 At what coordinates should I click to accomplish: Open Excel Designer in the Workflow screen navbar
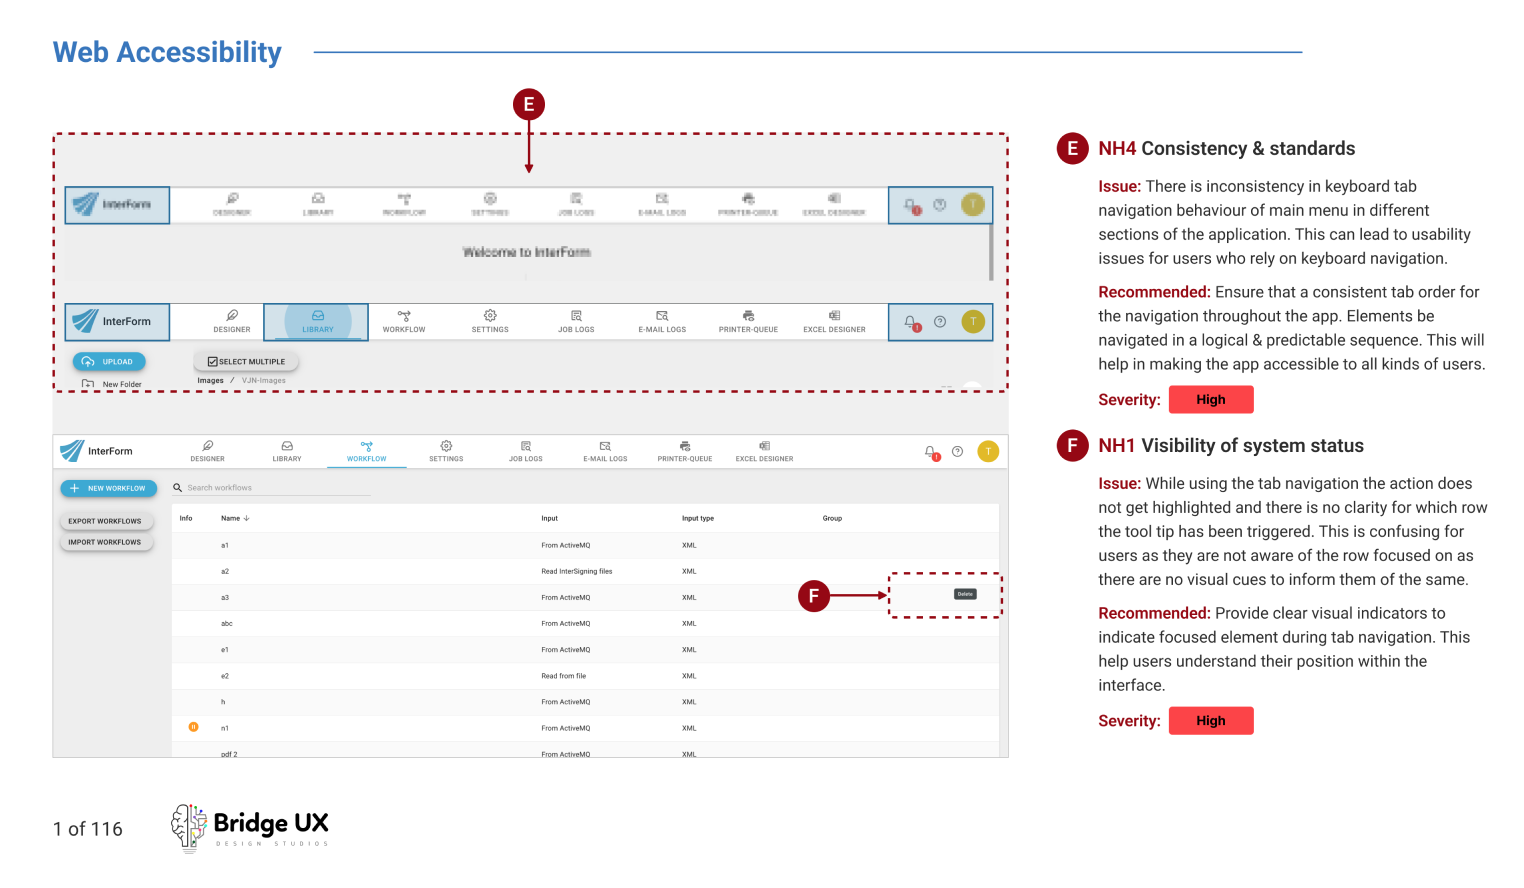[764, 451]
